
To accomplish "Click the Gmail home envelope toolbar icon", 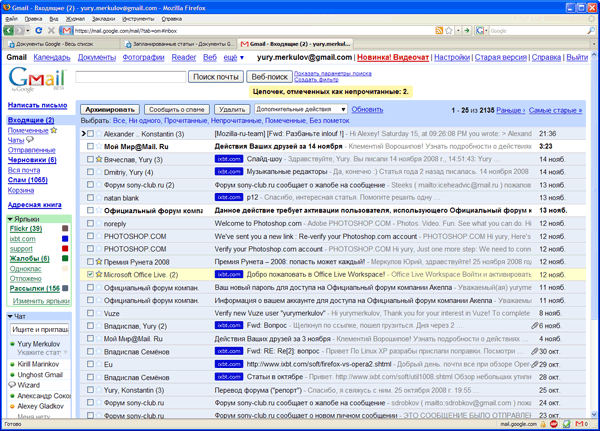I will tap(66, 31).
